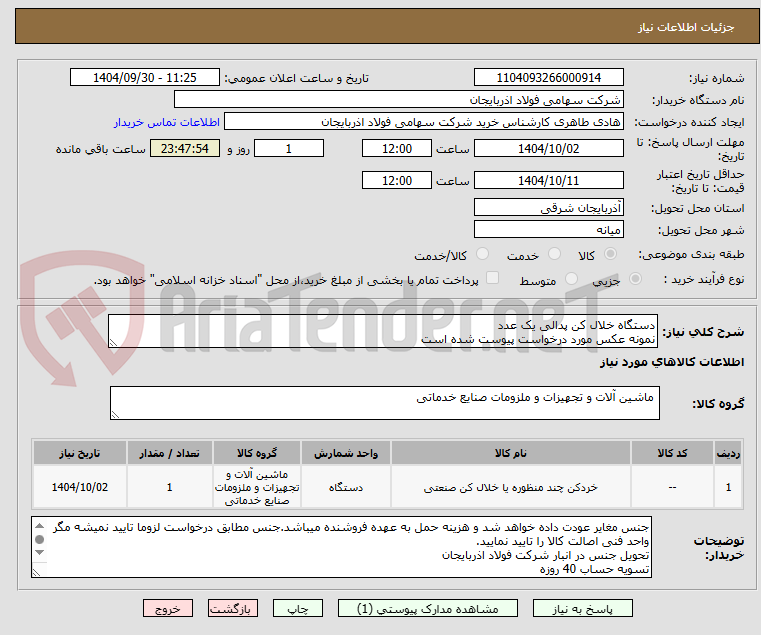
Task: Click the unit cell دستگاه
Action: pos(346,487)
